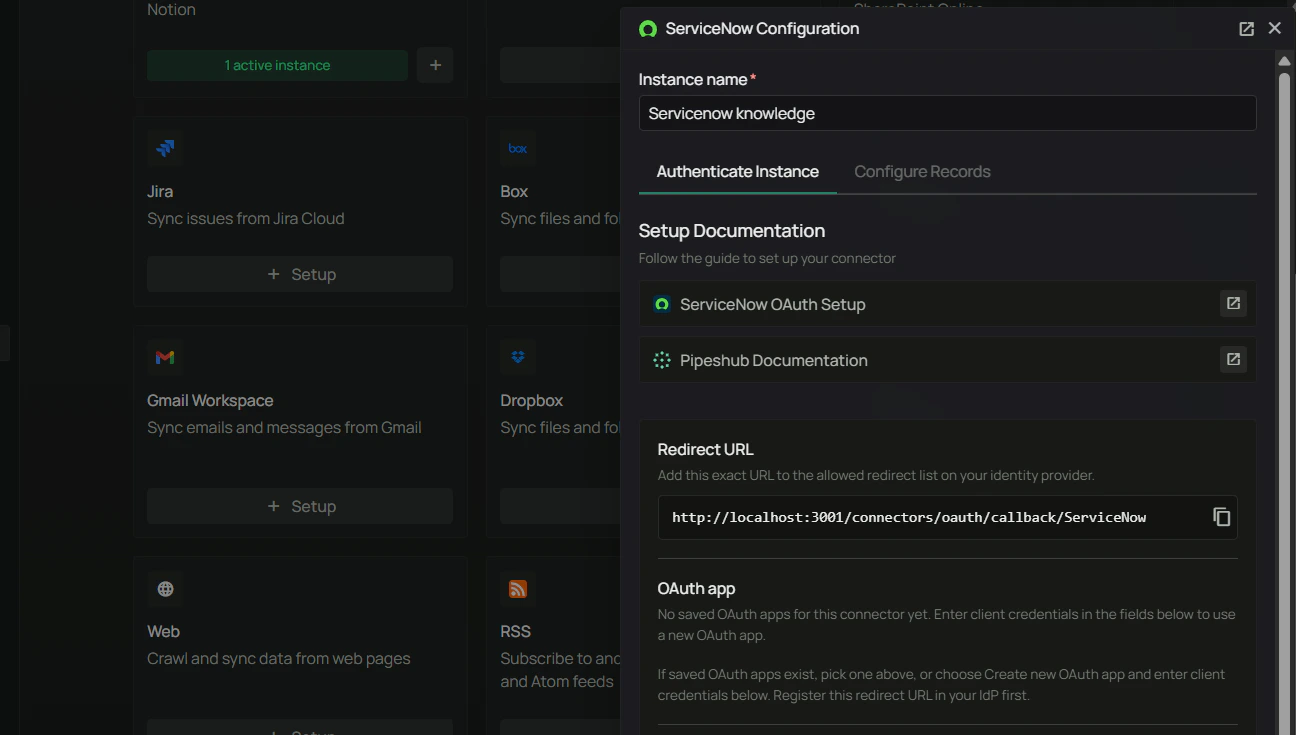
Task: Click 'Sync issues from Jira Cloud' text
Action: coord(246,218)
